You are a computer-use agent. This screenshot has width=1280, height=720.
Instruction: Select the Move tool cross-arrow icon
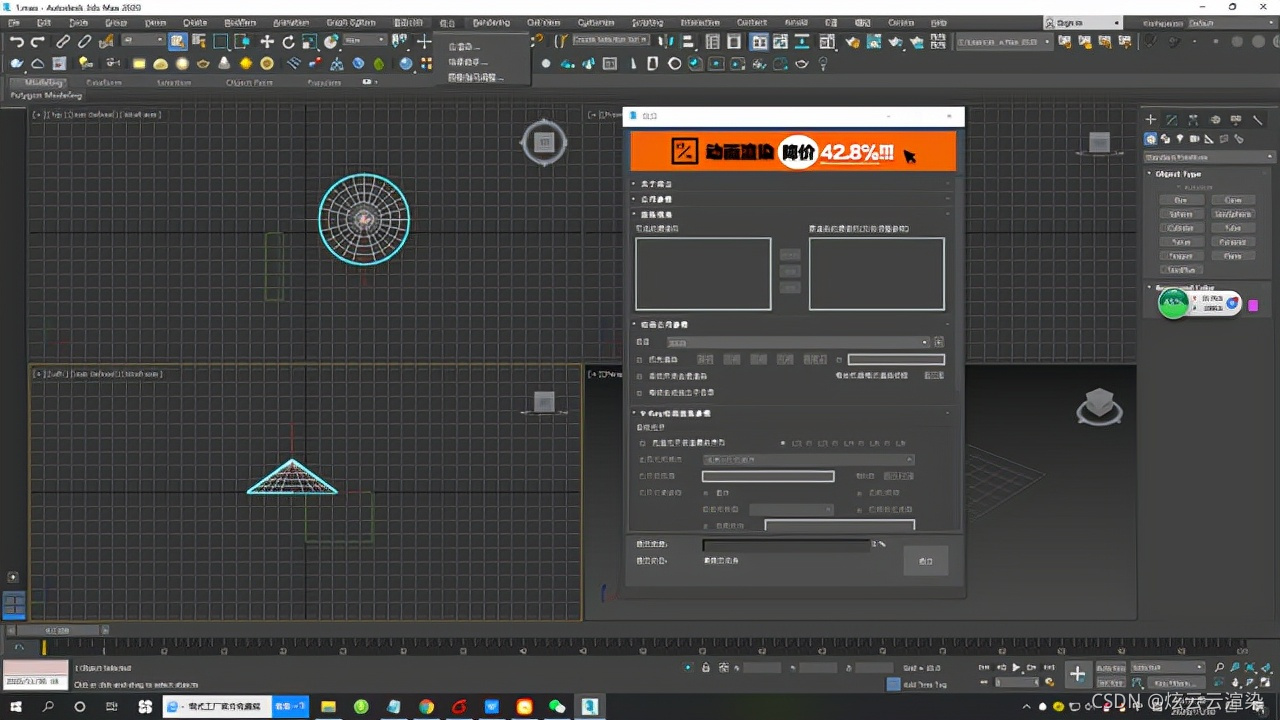click(266, 41)
